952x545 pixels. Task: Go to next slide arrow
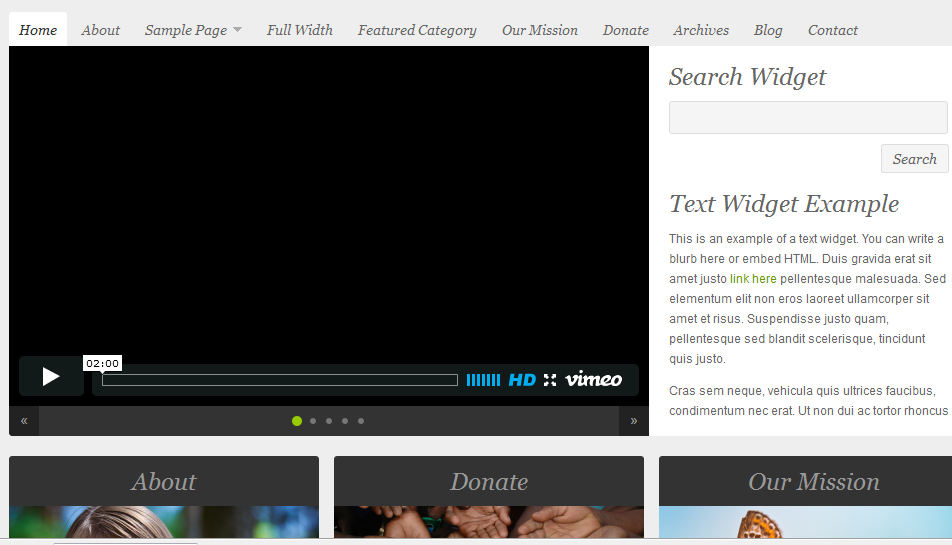[x=634, y=421]
